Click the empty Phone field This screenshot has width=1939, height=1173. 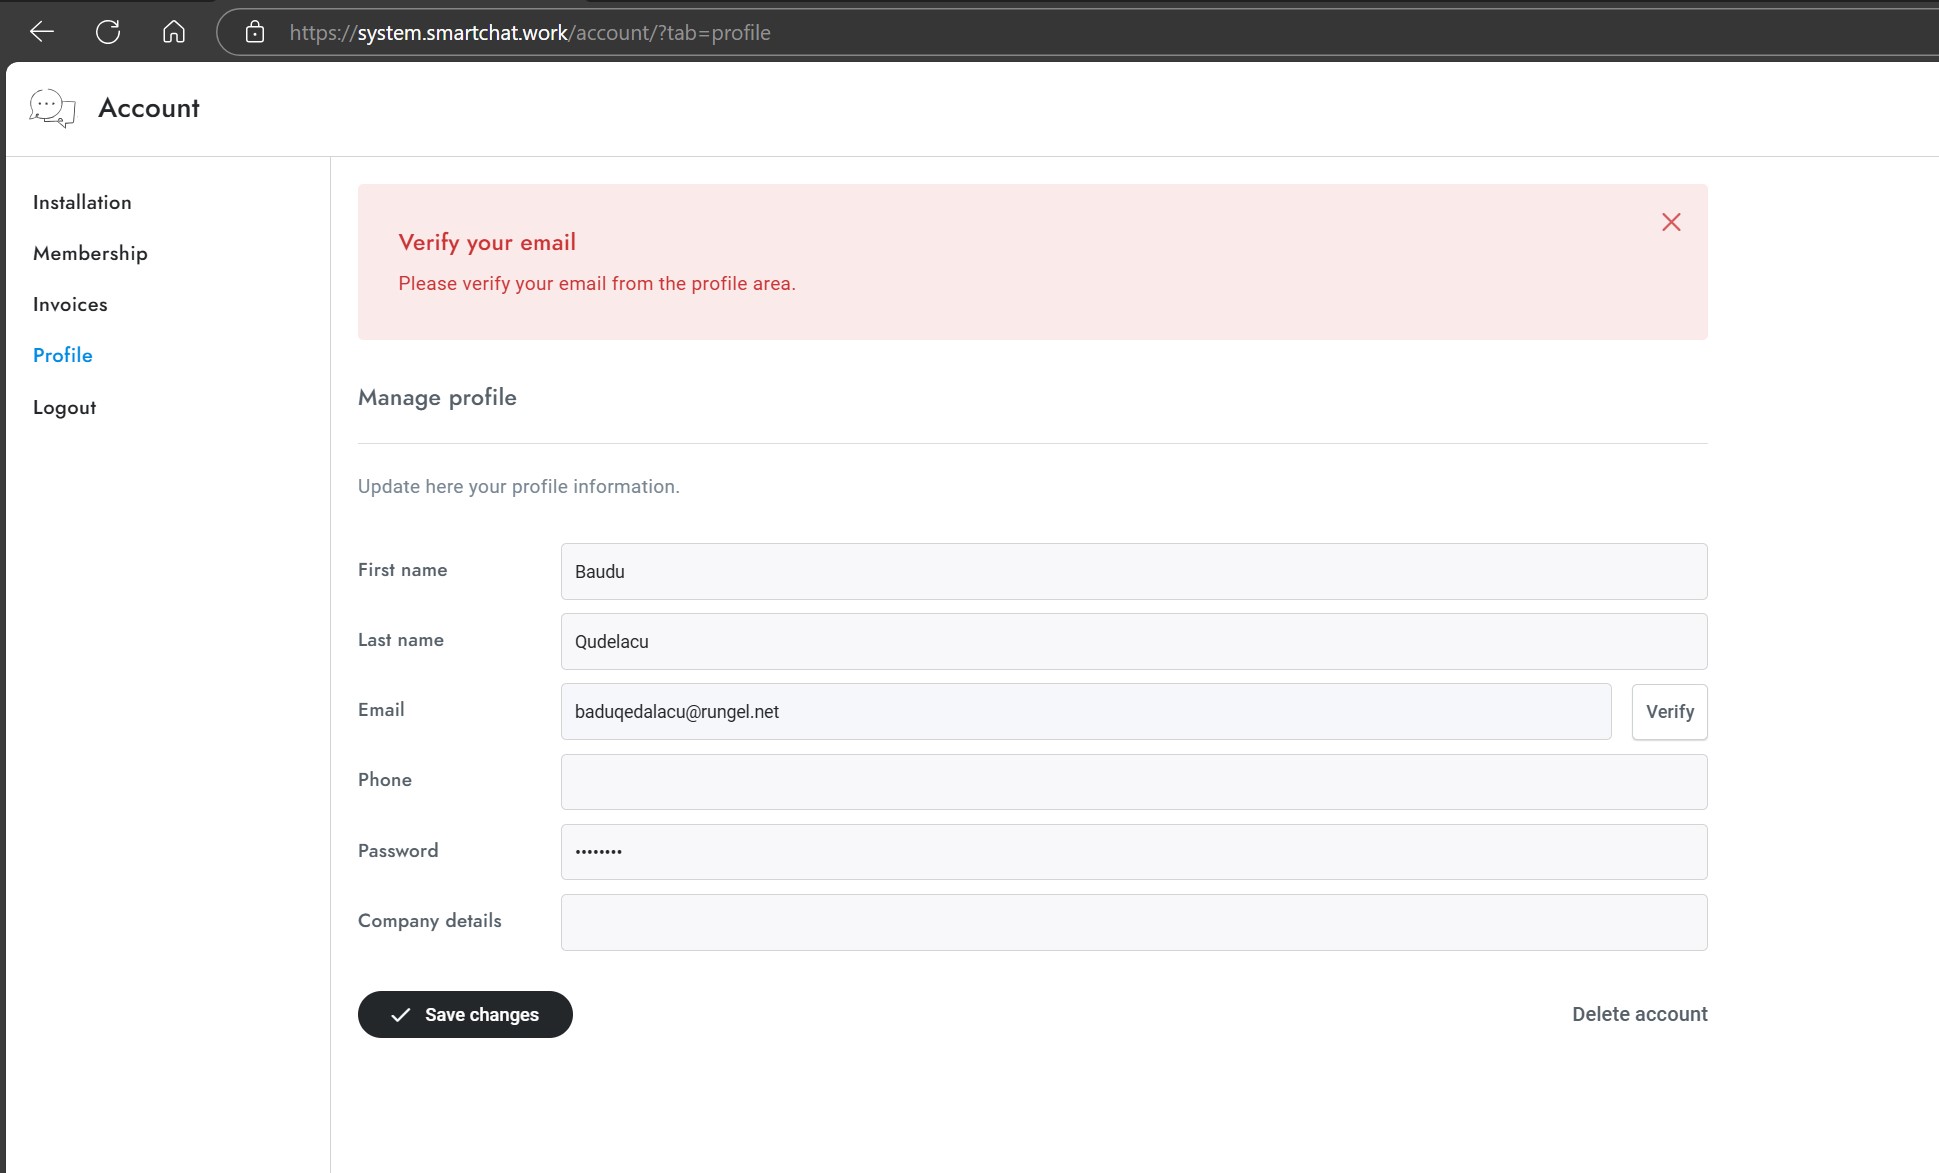click(x=1133, y=781)
